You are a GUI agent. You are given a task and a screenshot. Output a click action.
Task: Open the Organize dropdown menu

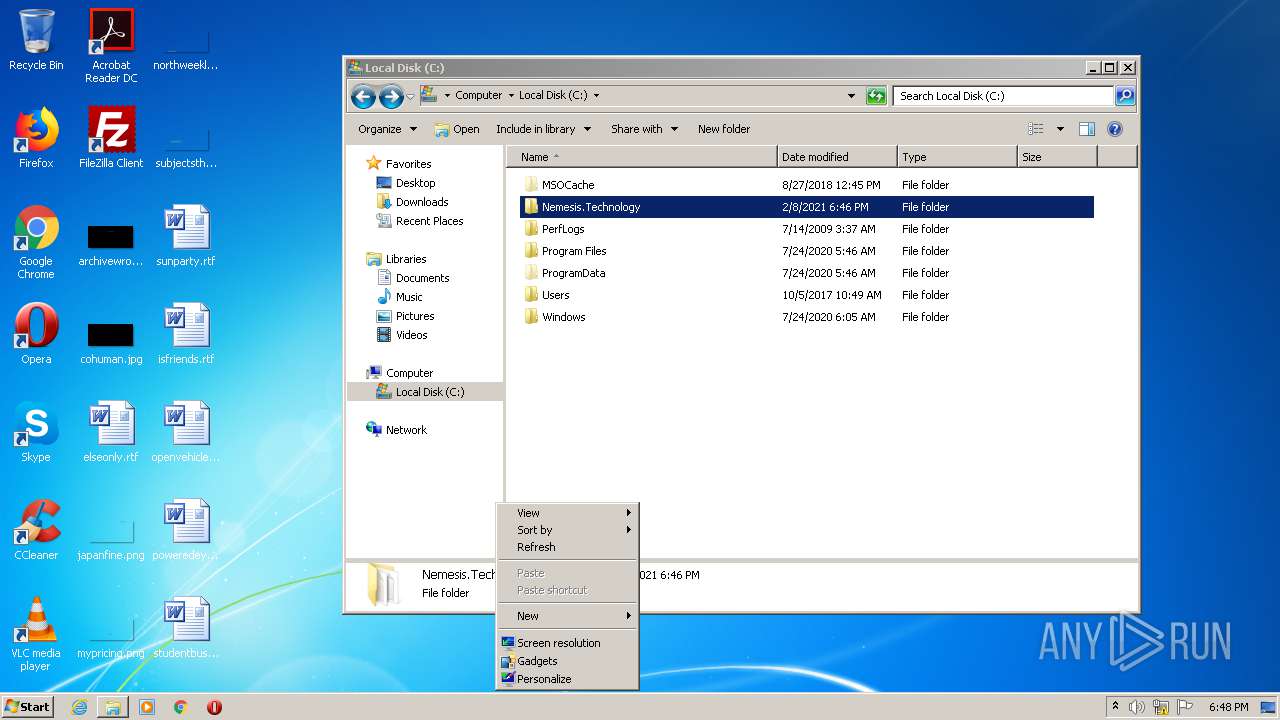point(387,129)
